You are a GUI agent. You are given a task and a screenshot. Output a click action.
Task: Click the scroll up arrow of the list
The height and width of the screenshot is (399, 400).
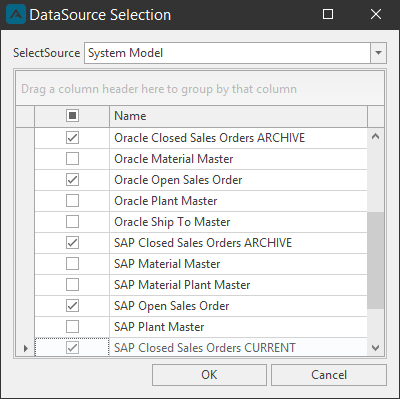(x=376, y=136)
